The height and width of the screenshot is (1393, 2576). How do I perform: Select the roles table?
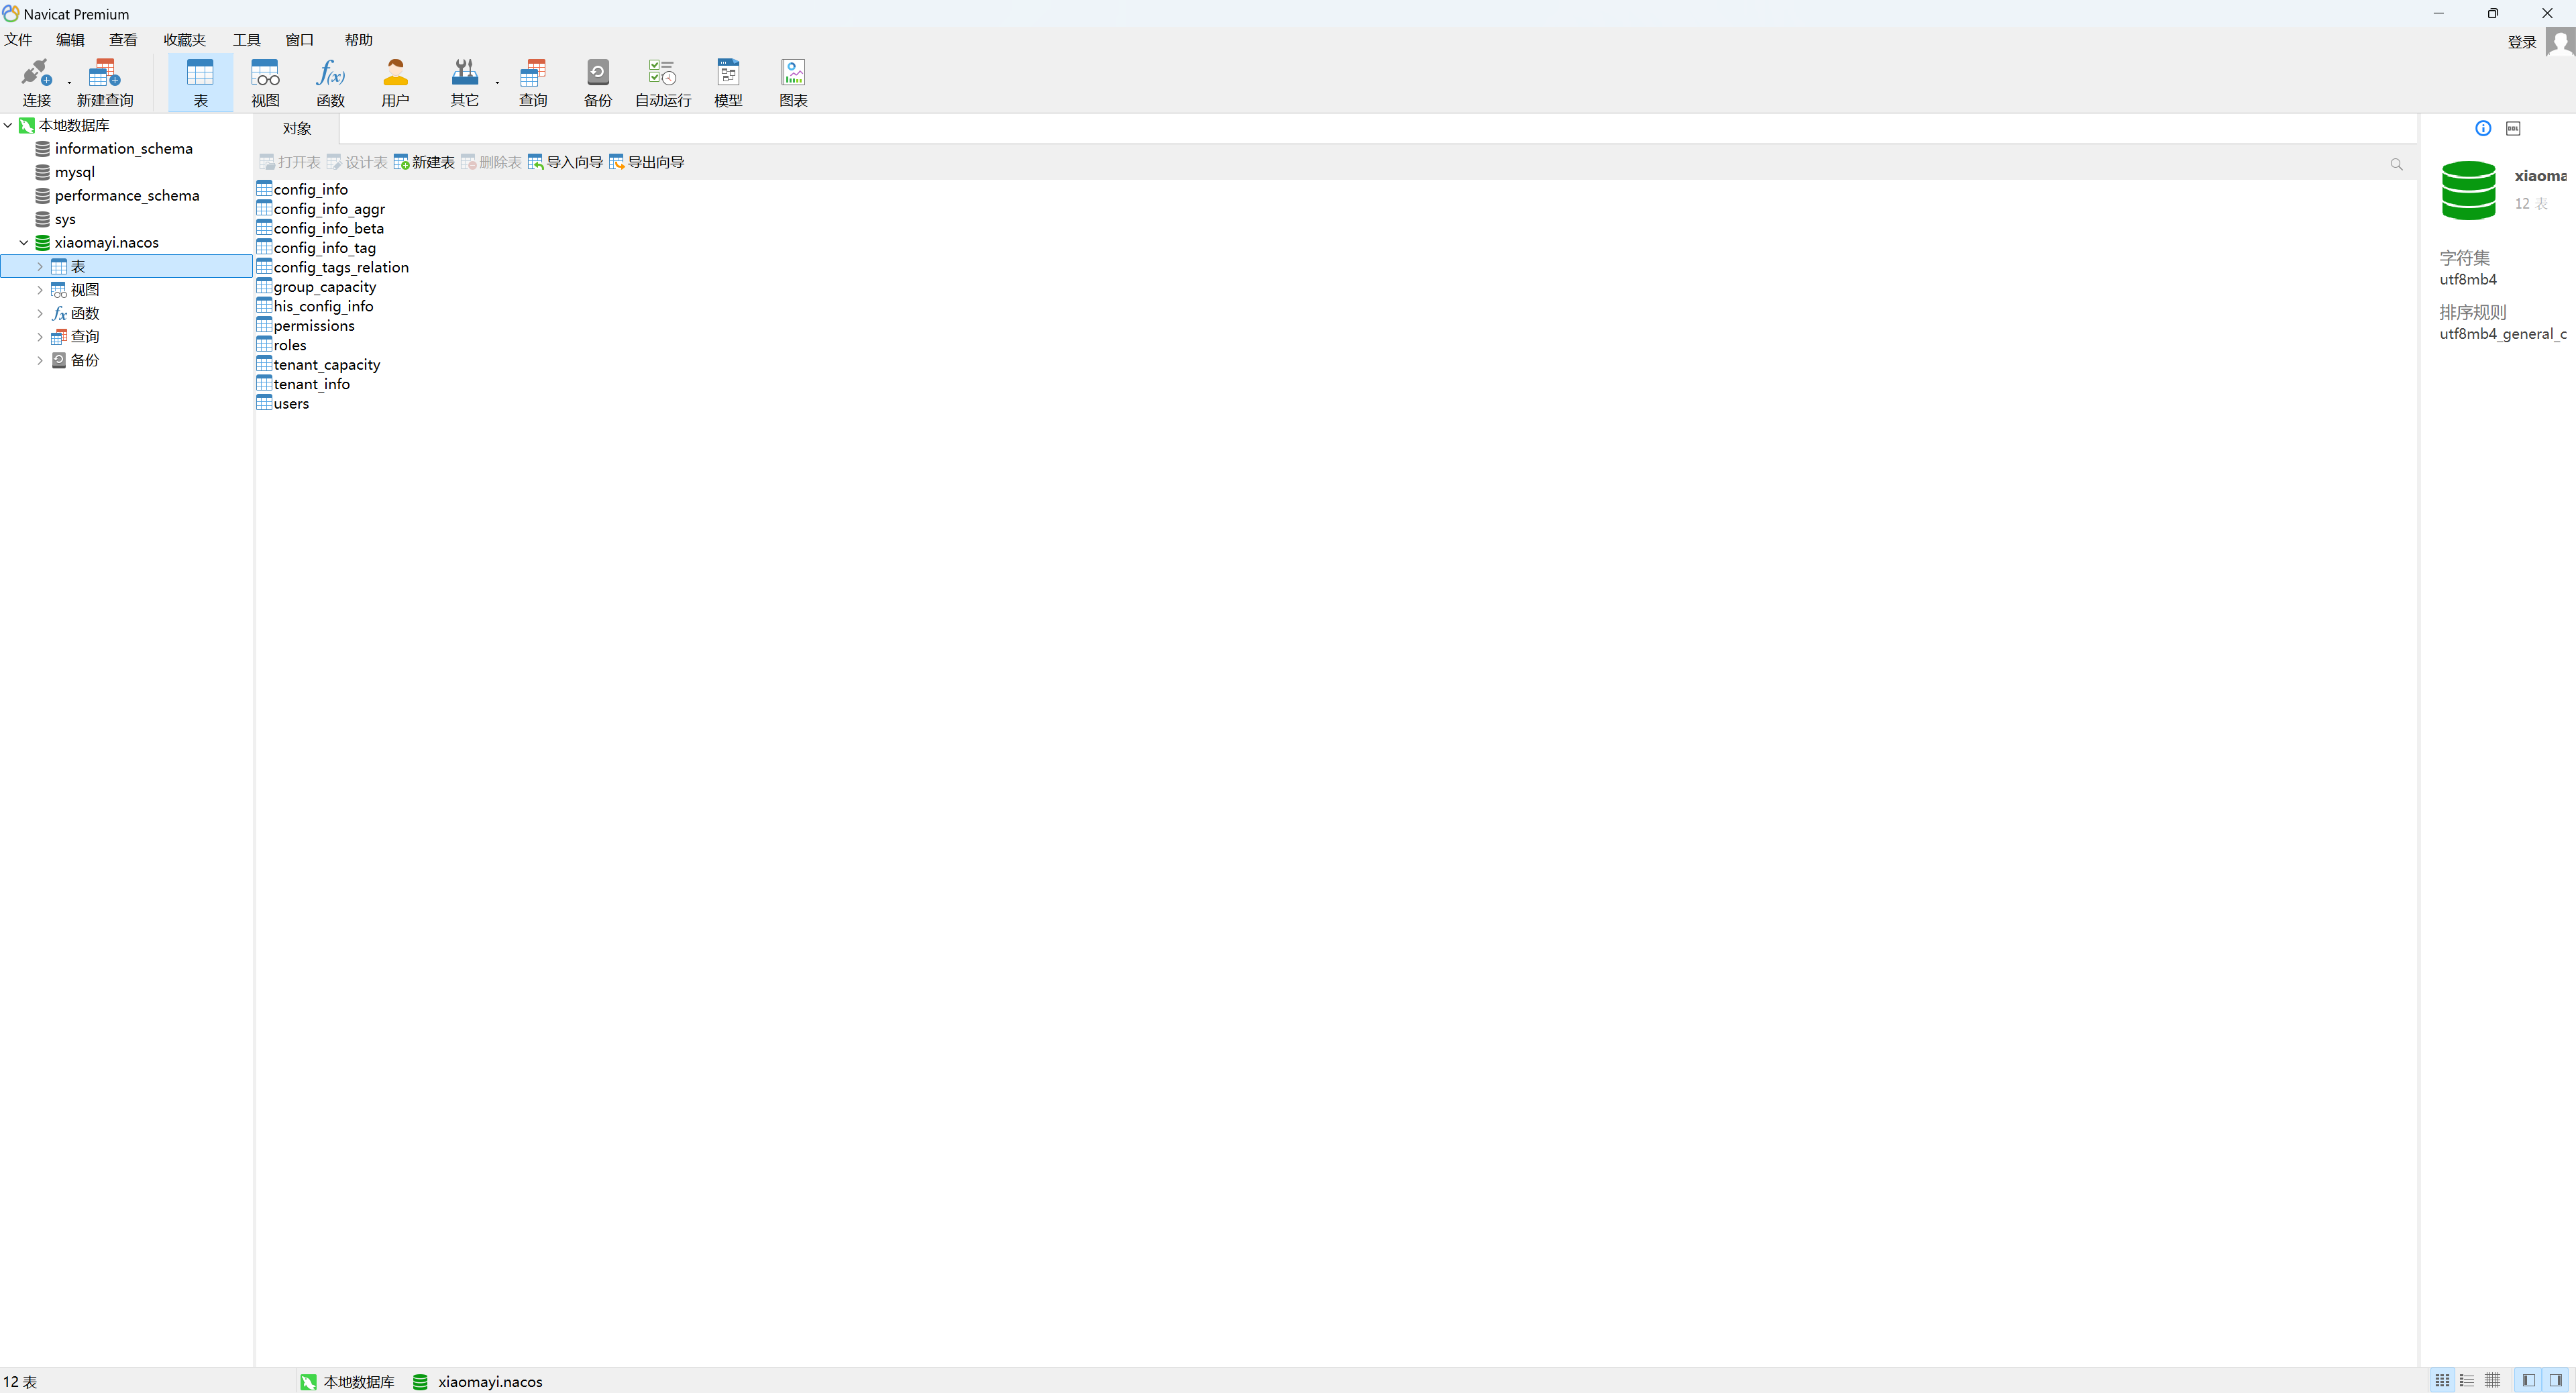click(282, 345)
